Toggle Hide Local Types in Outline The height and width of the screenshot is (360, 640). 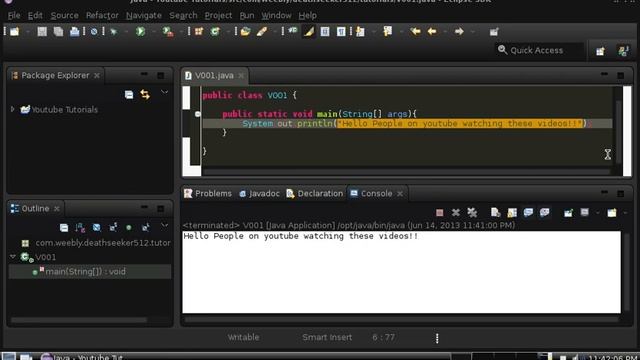(x=145, y=227)
